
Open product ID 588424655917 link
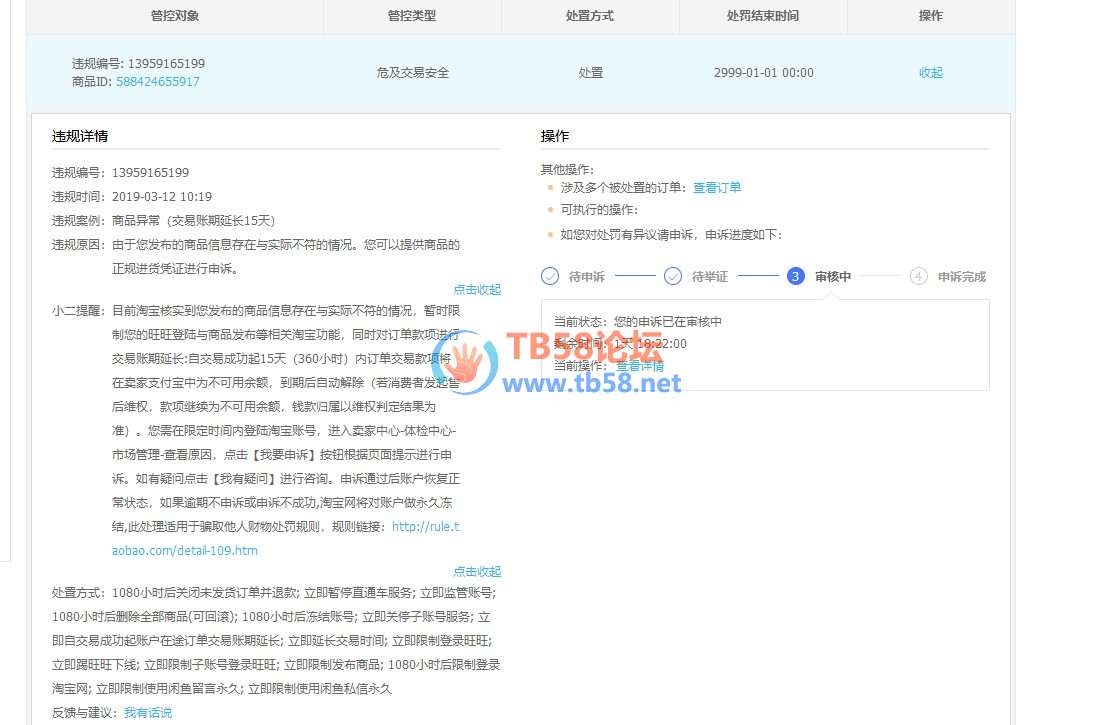158,82
